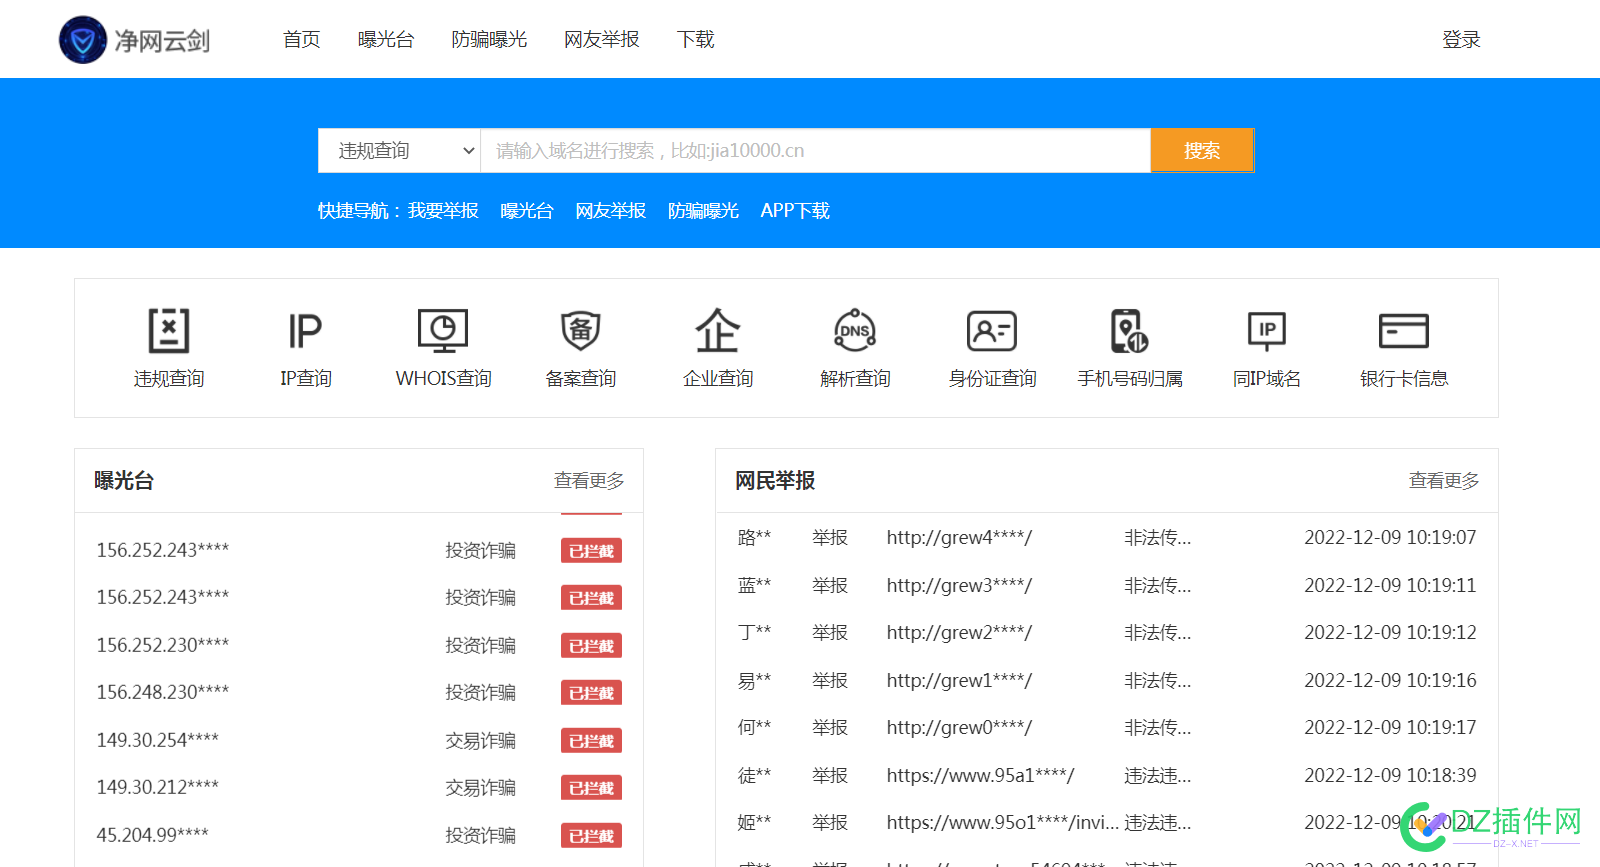
Task: Click 网友举报 quick navigation link
Action: coord(610,210)
